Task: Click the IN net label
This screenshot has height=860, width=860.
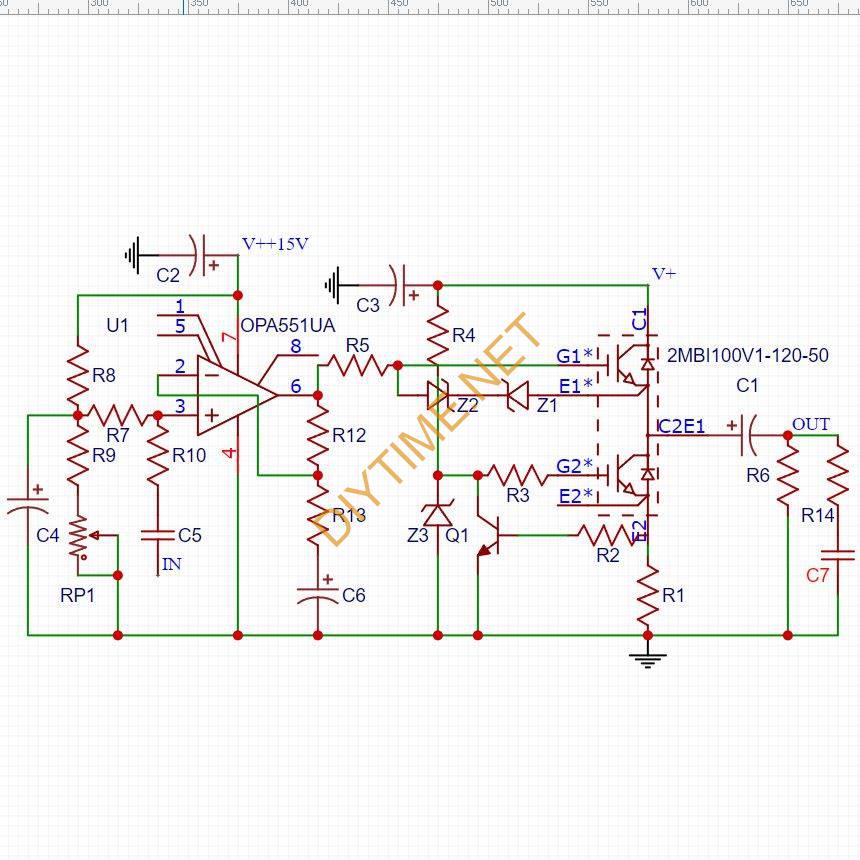Action: tap(172, 564)
